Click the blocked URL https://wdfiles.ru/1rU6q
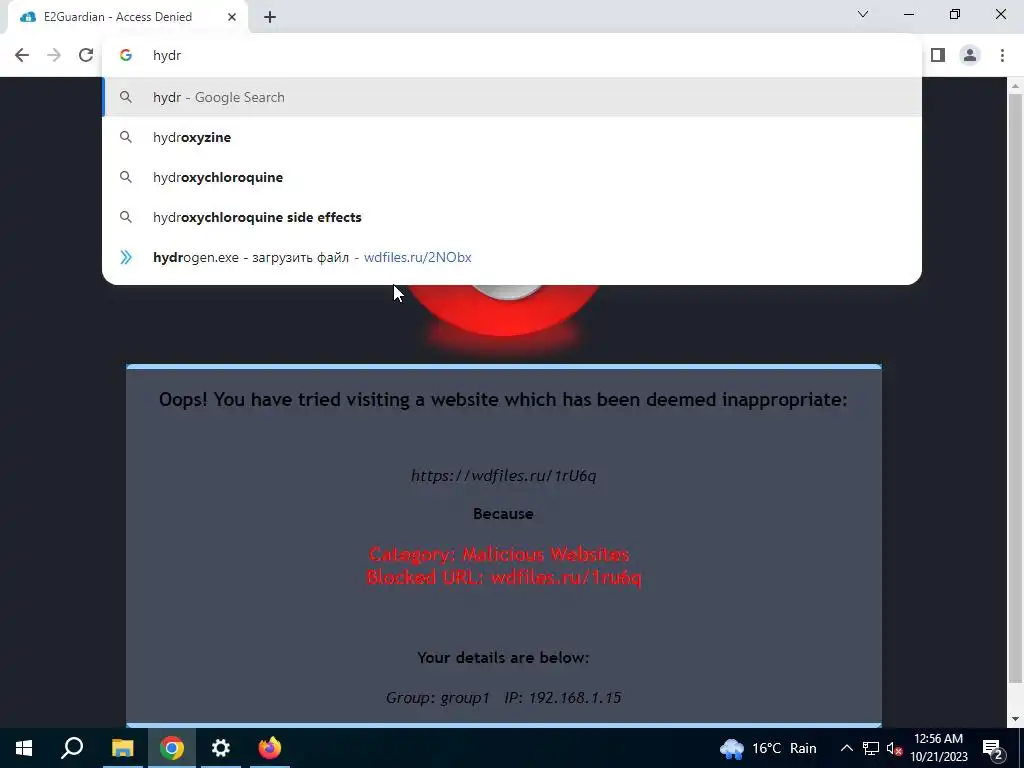This screenshot has width=1024, height=768. [x=504, y=475]
